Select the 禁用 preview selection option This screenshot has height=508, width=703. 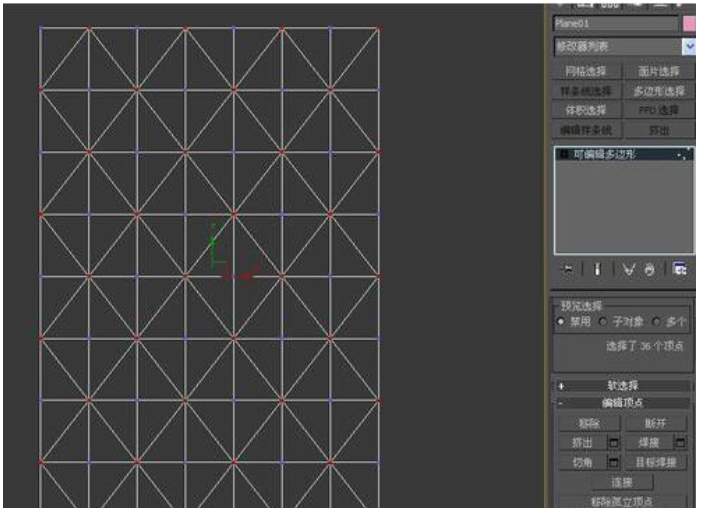[561, 321]
